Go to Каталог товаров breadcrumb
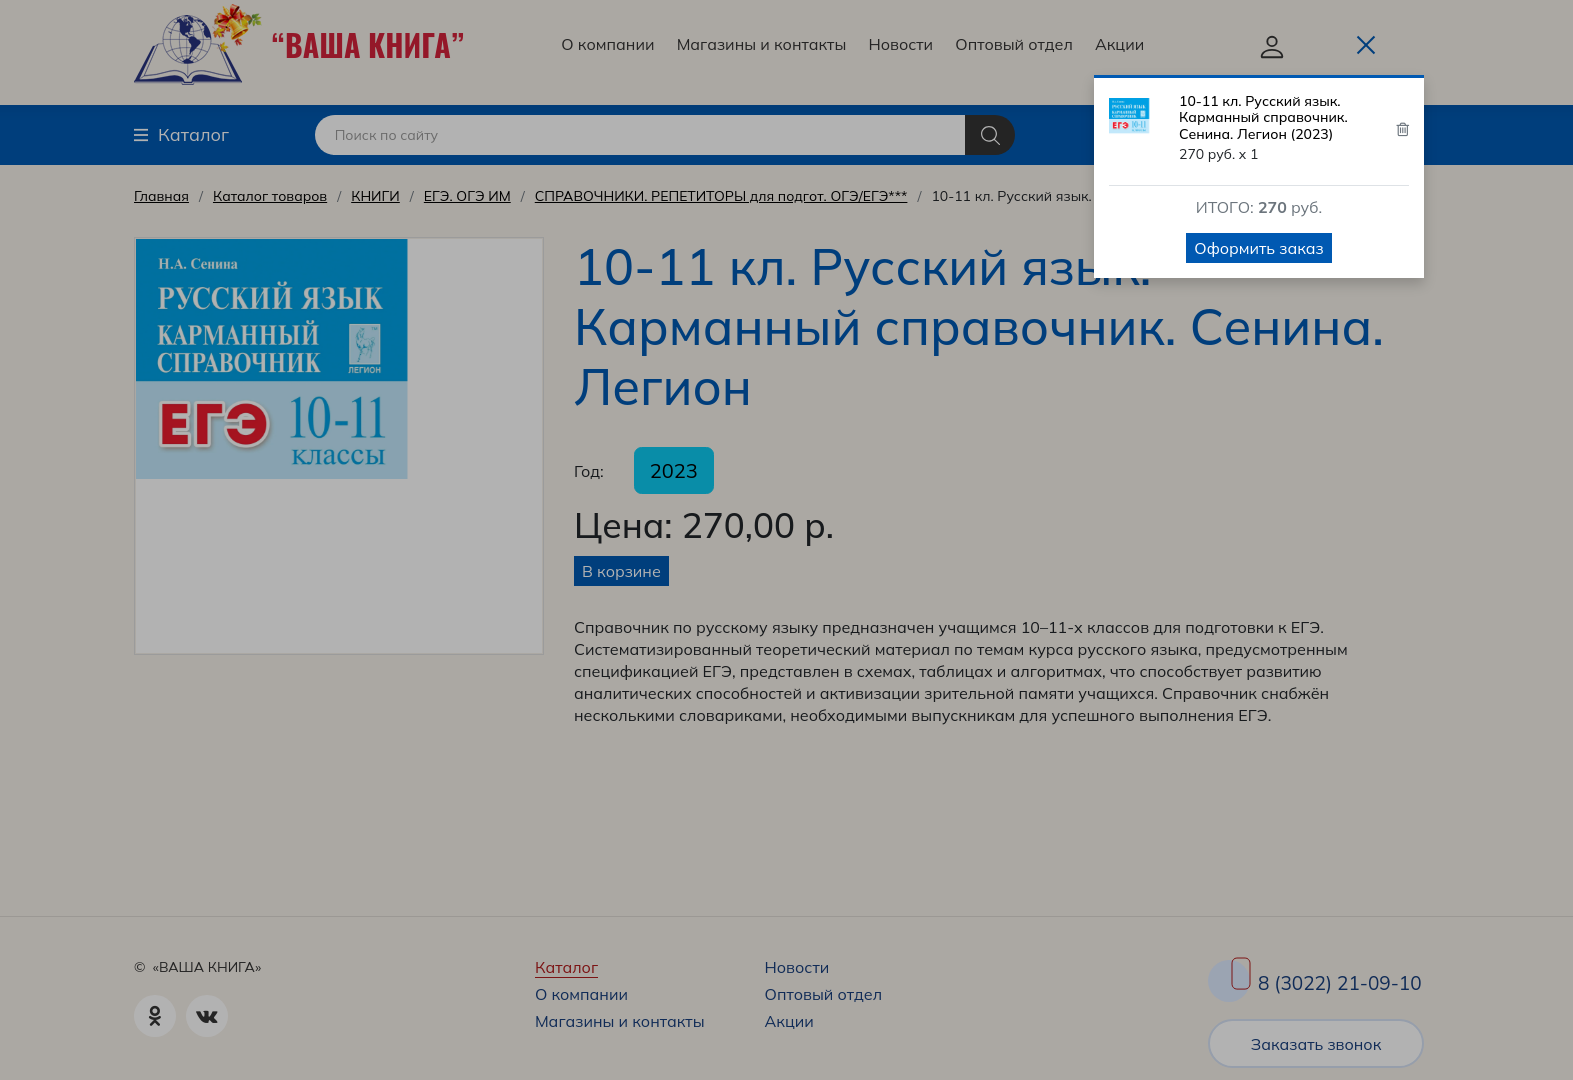Viewport: 1573px width, 1080px height. [x=270, y=196]
